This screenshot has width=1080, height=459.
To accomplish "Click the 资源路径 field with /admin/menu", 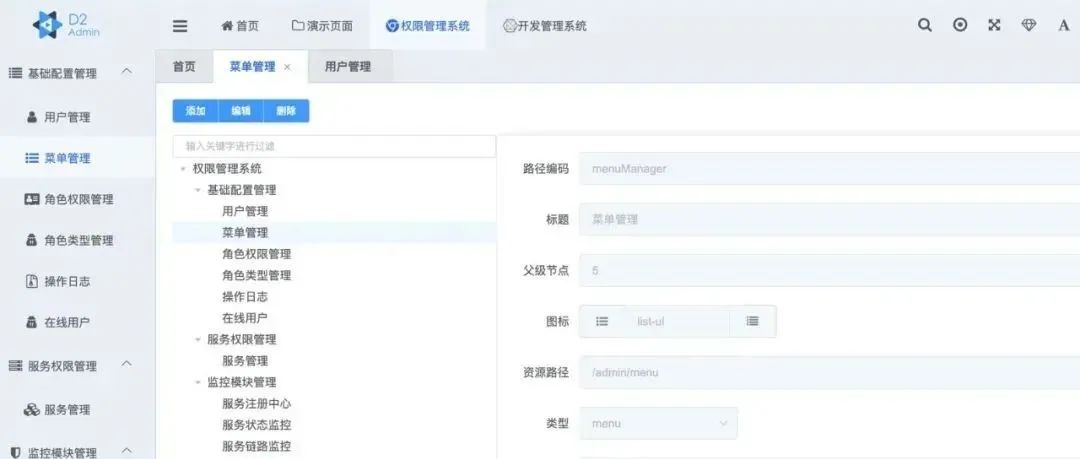I will click(x=829, y=372).
